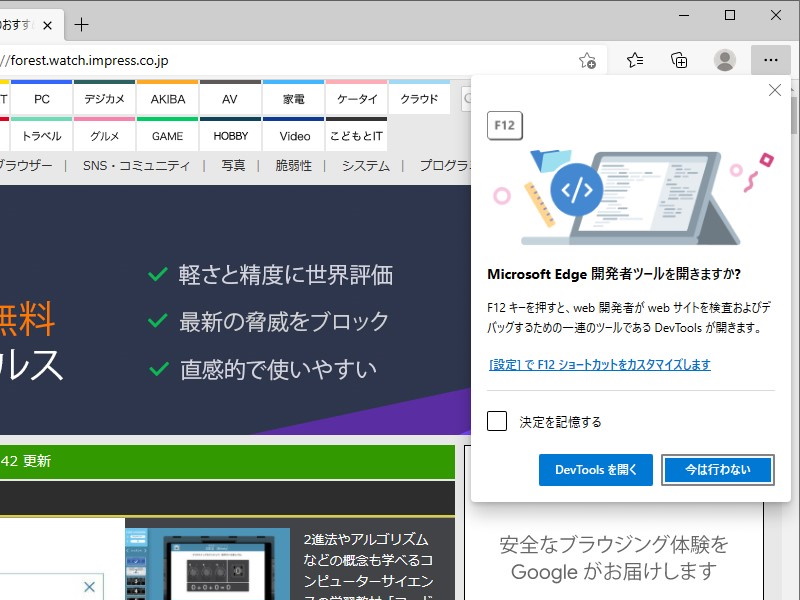
Task: Close the current browser tab
Action: coord(46,26)
